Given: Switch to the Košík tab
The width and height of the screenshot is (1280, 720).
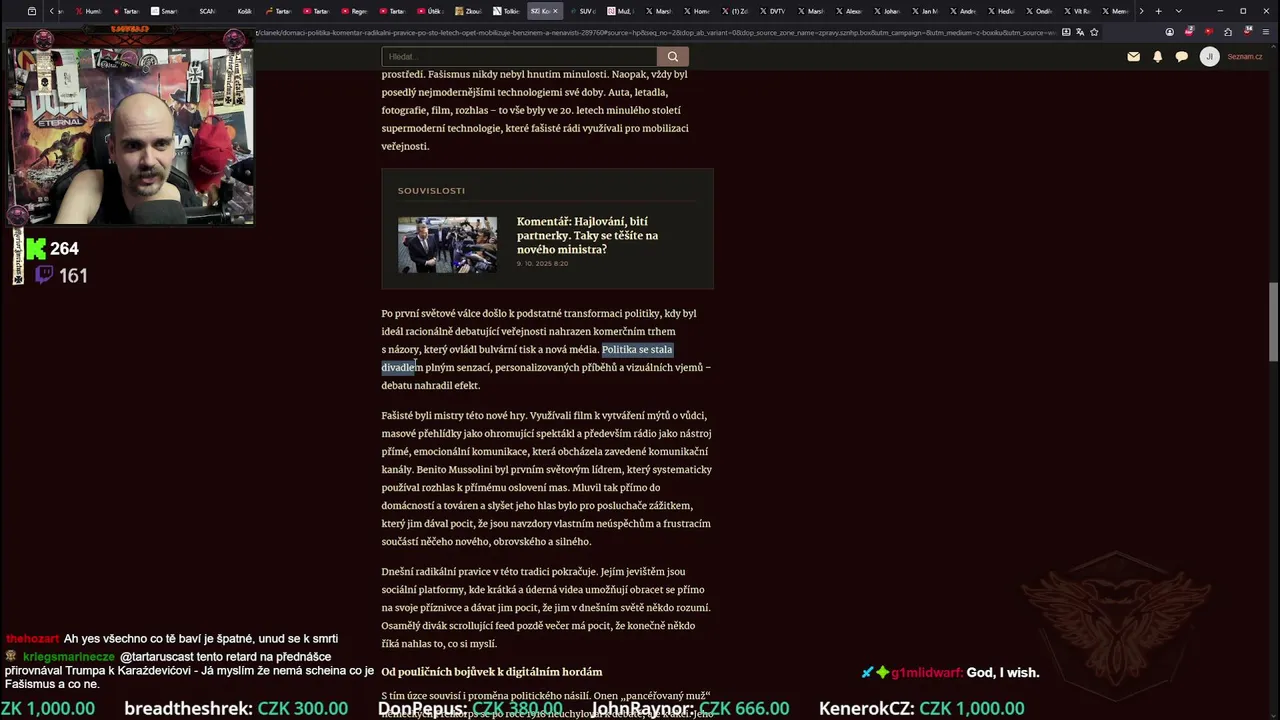Looking at the screenshot, I should tap(241, 11).
